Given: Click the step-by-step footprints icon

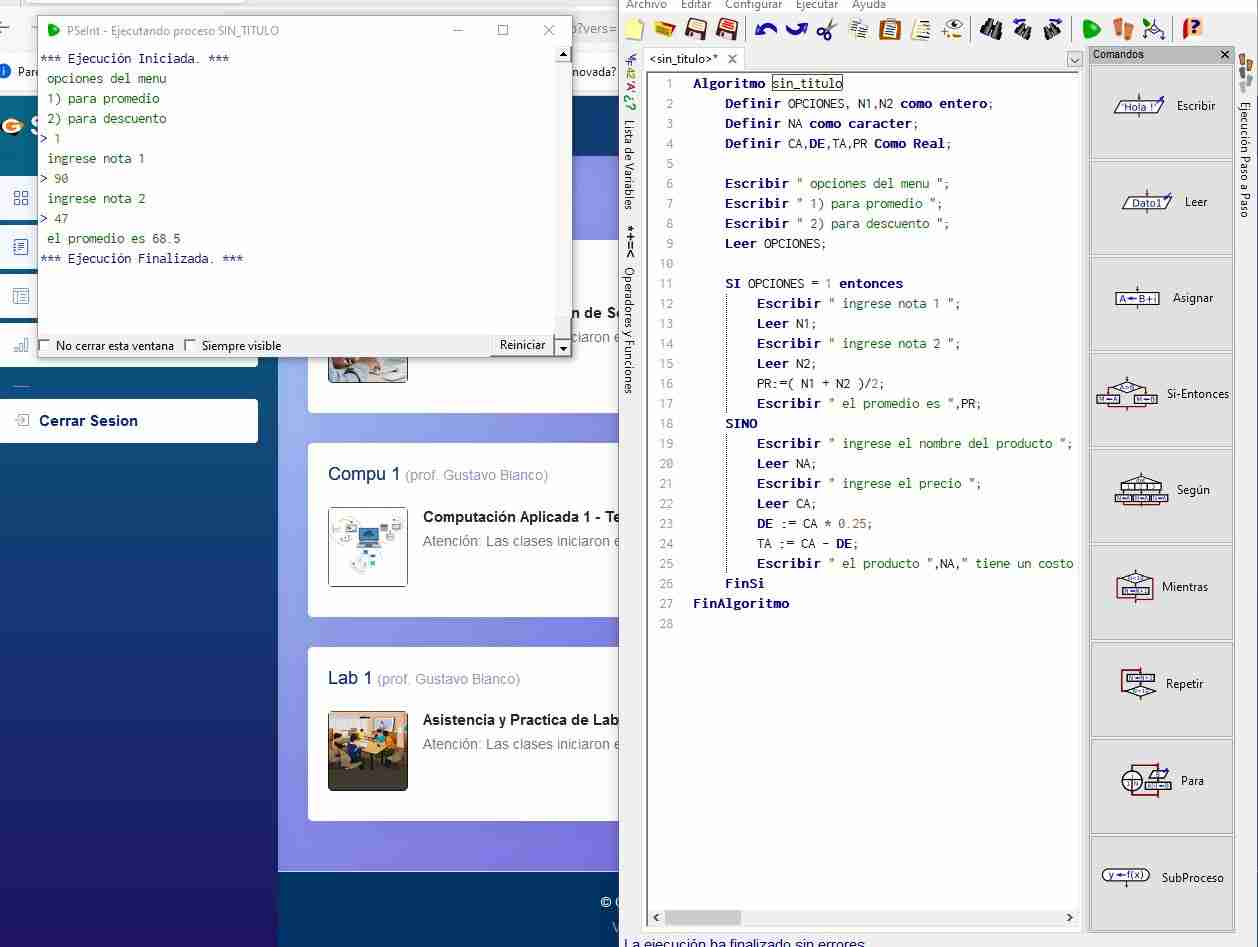Looking at the screenshot, I should click(1123, 29).
